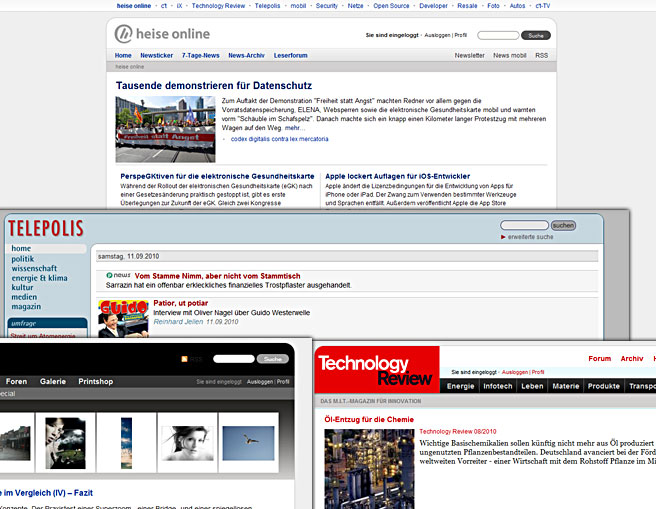
Task: Open Technology Review in top network bar
Action: coord(218,6)
